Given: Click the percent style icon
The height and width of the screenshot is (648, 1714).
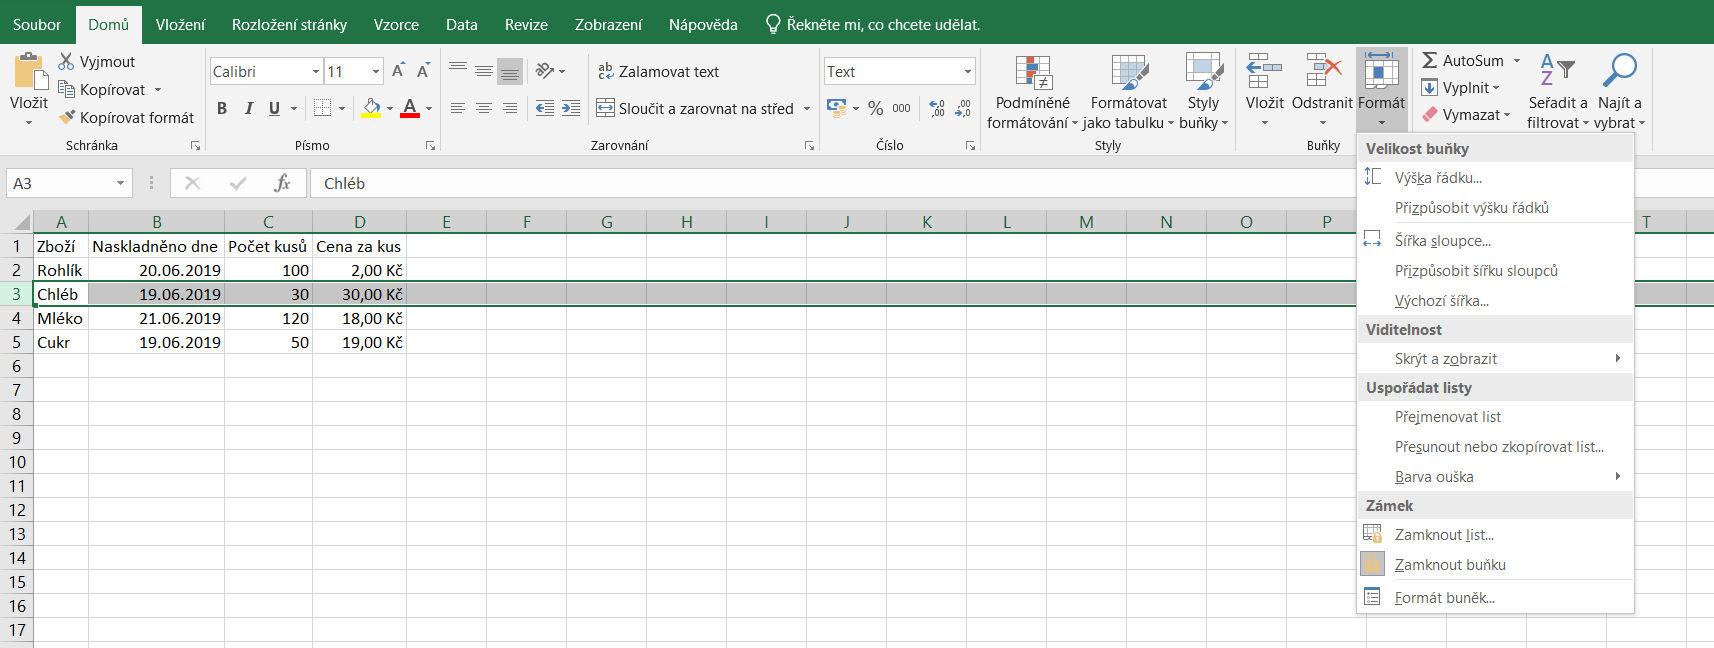Looking at the screenshot, I should click(x=876, y=108).
